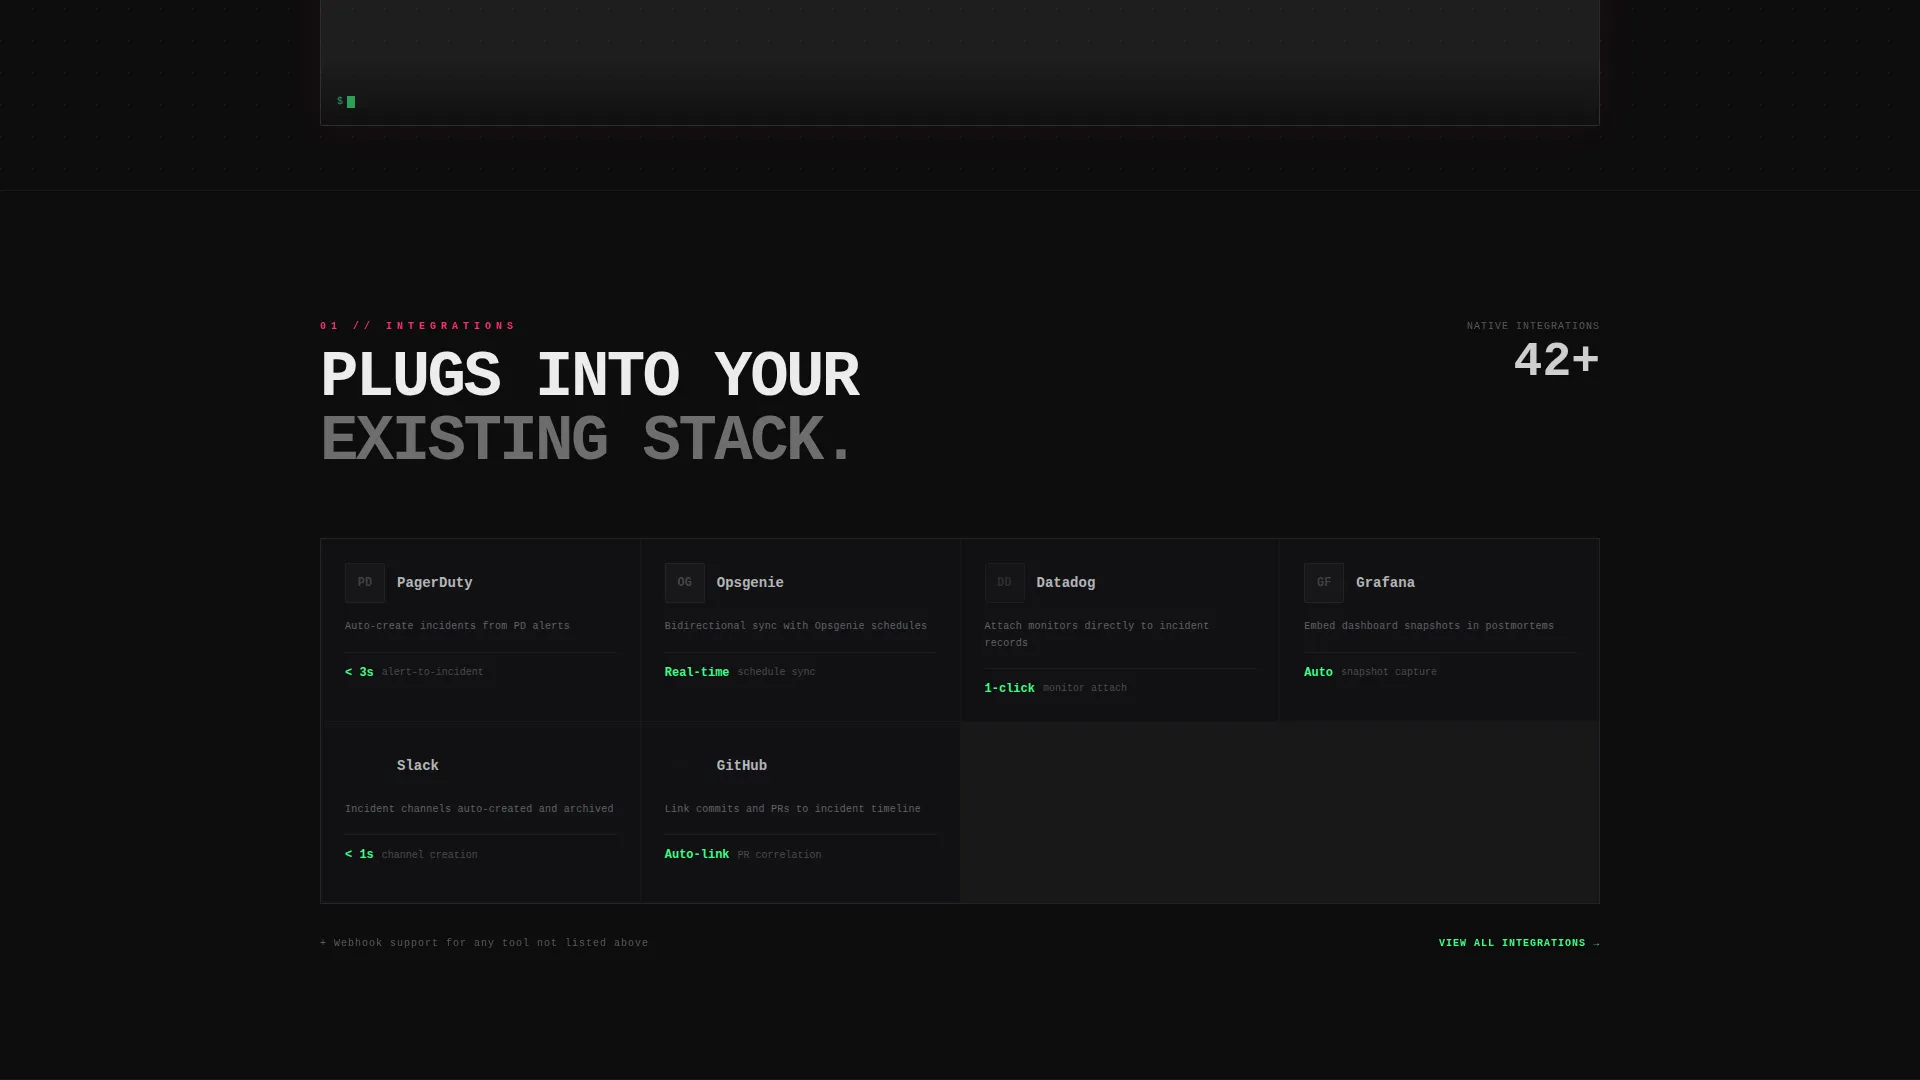
Task: Click the 'snapshot capture' label
Action: point(1389,673)
